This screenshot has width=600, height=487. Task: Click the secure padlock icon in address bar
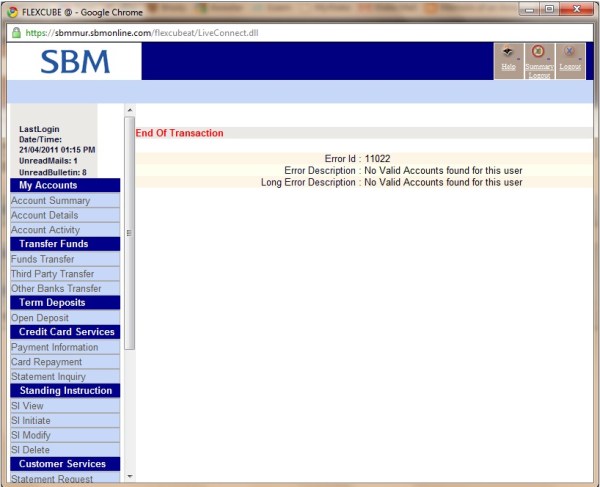[16, 33]
